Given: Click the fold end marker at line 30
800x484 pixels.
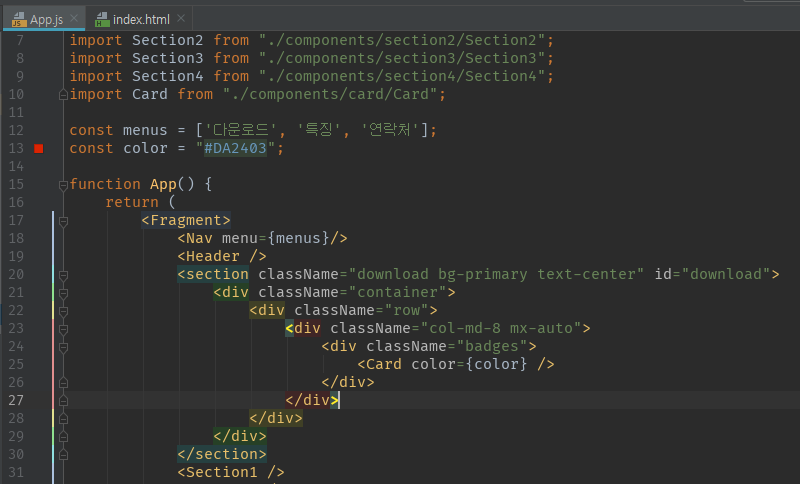Looking at the screenshot, I should pyautogui.click(x=63, y=454).
